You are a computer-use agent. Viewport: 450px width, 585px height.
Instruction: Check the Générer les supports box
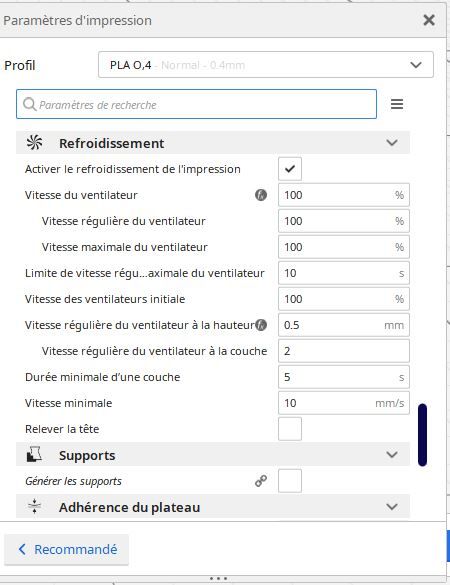coord(290,481)
